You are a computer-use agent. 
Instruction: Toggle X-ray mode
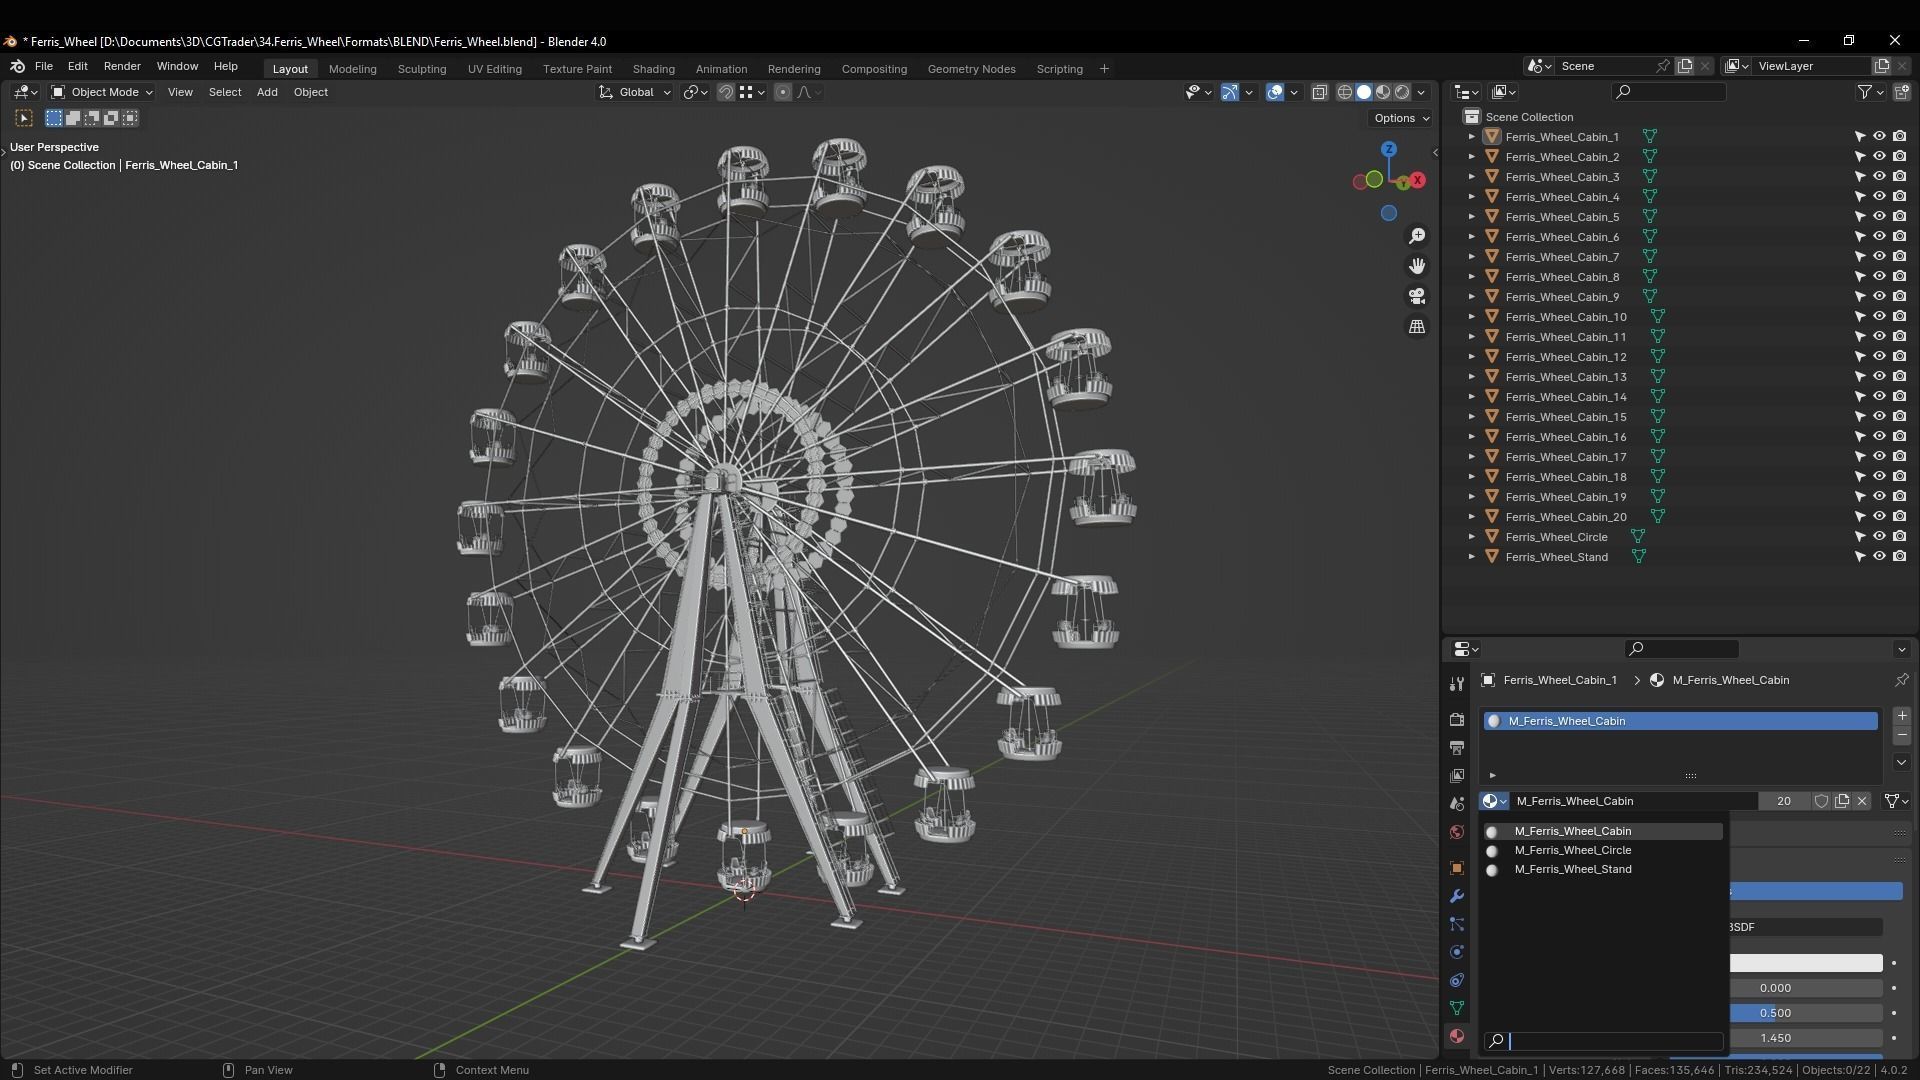tap(1319, 92)
